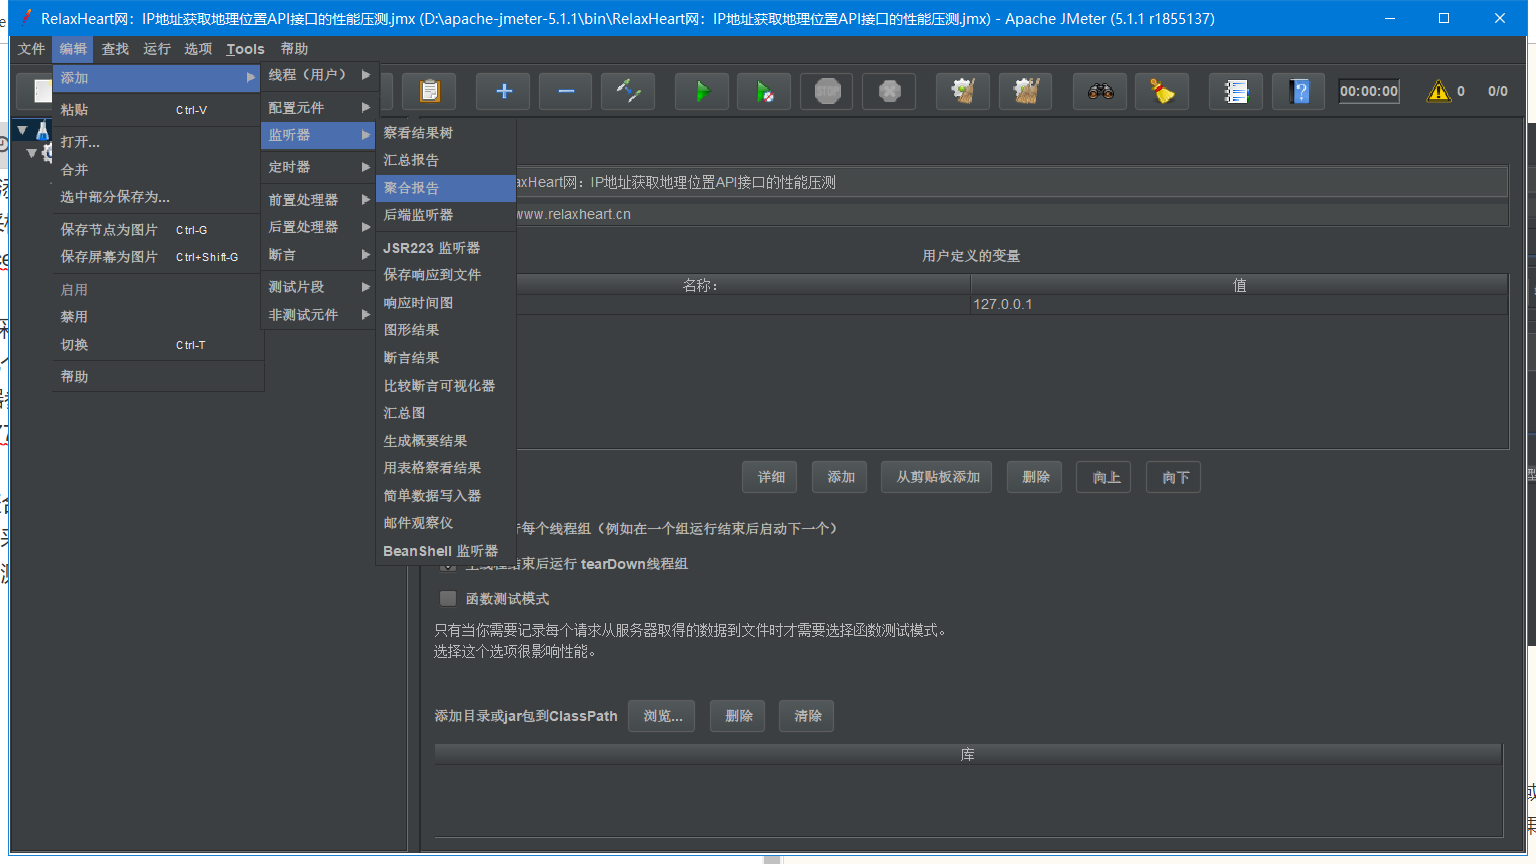1536x864 pixels.
Task: Select 用表格察看结果 listener
Action: tap(446, 468)
